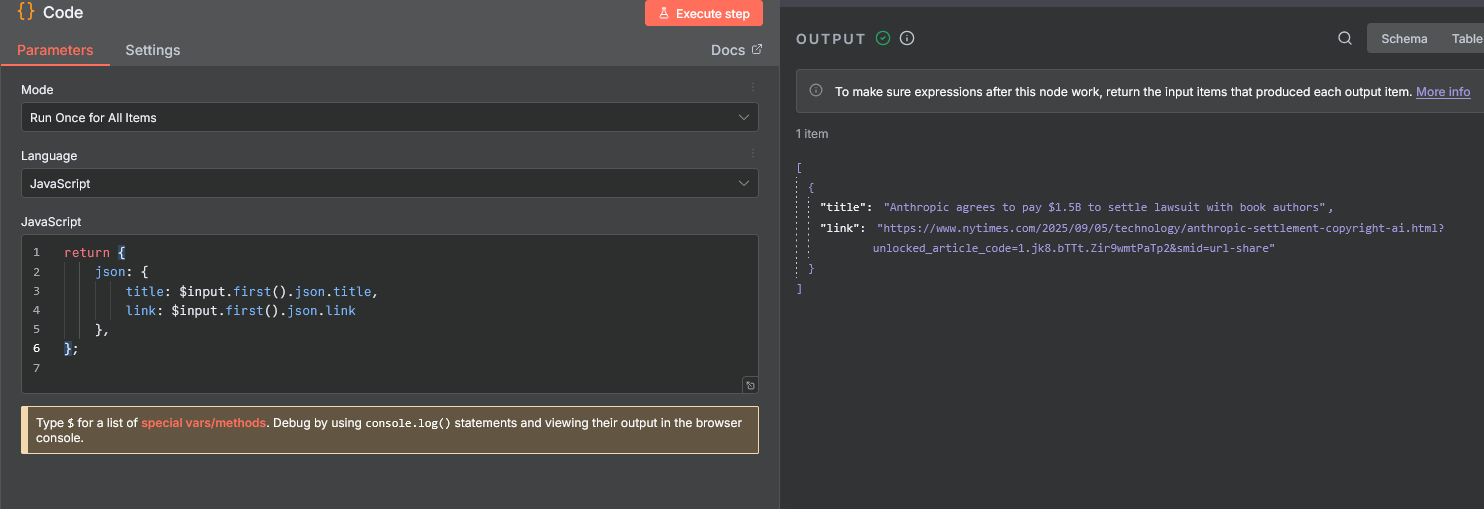1484x509 pixels.
Task: Click the info icon next to OUTPUT
Action: tap(907, 39)
